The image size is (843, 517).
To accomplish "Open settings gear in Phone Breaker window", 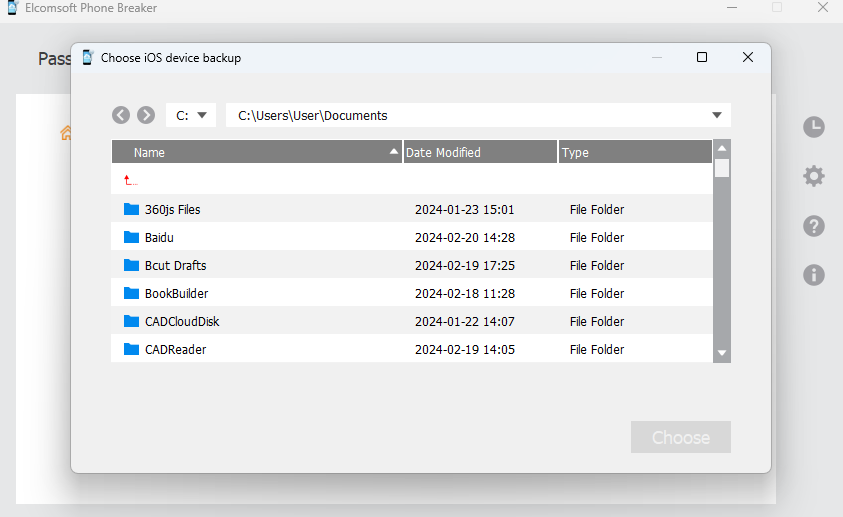I will coord(814,176).
